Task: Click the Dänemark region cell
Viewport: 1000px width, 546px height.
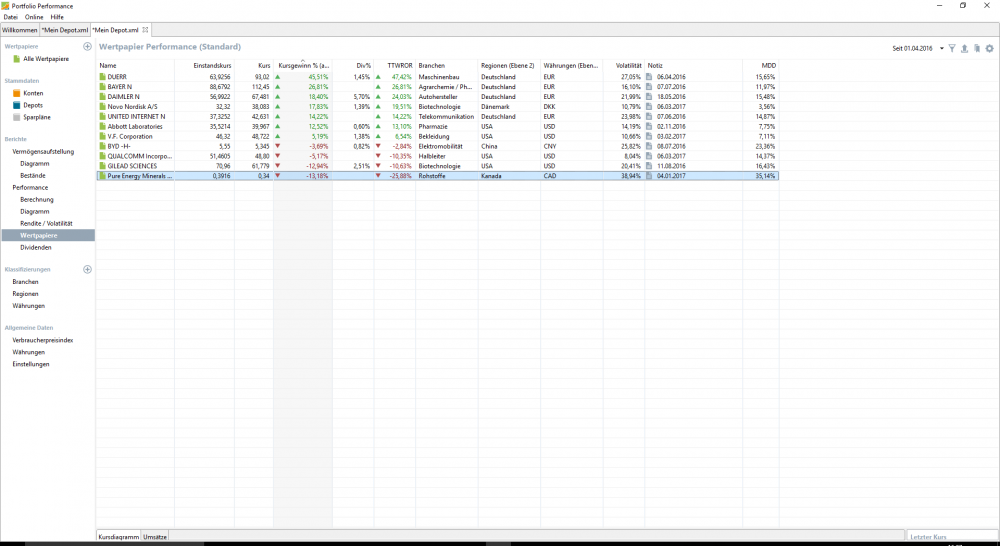Action: click(x=496, y=107)
